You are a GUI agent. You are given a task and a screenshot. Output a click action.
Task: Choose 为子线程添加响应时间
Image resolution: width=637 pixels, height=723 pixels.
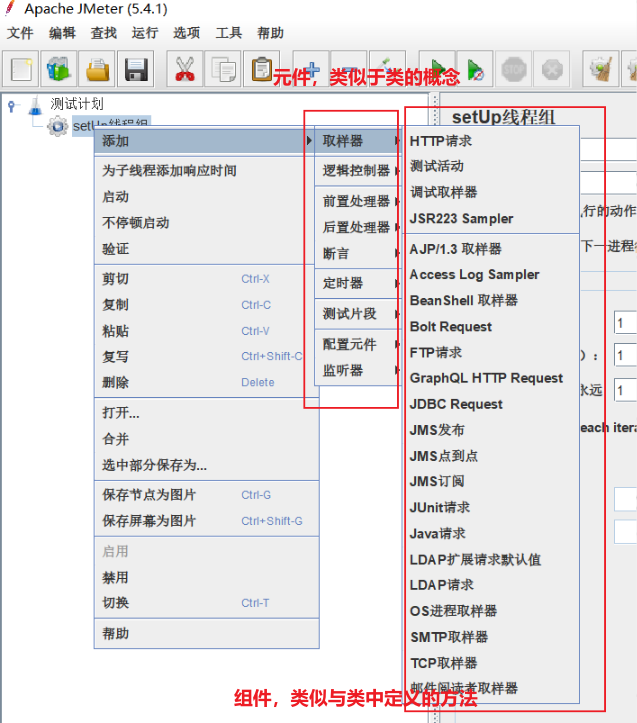tap(204, 171)
